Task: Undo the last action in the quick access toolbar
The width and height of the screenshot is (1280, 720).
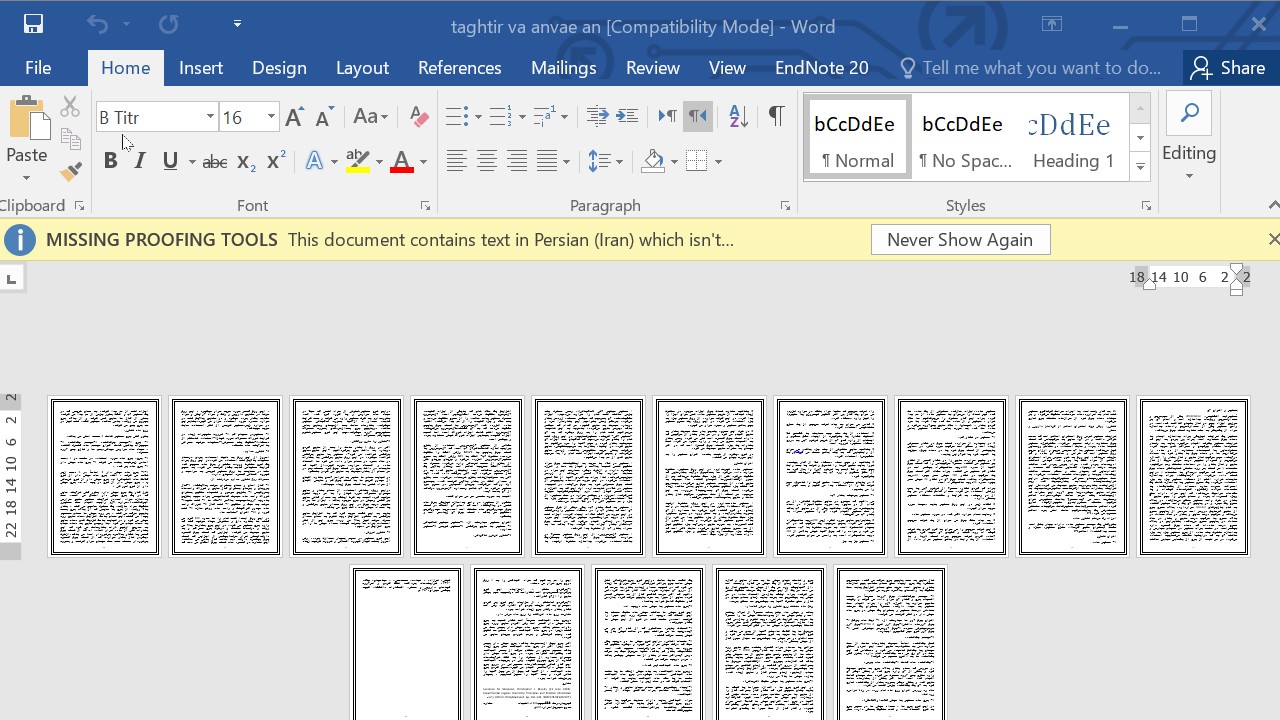Action: [97, 24]
